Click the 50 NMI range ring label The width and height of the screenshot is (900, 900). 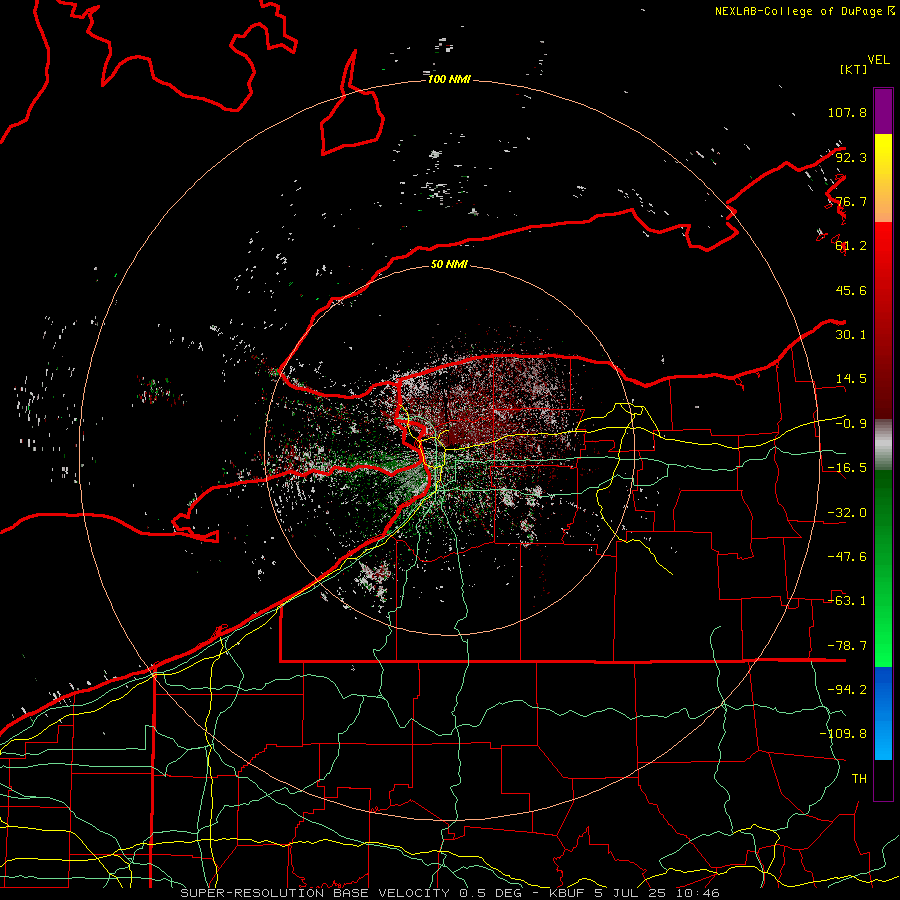[x=449, y=264]
